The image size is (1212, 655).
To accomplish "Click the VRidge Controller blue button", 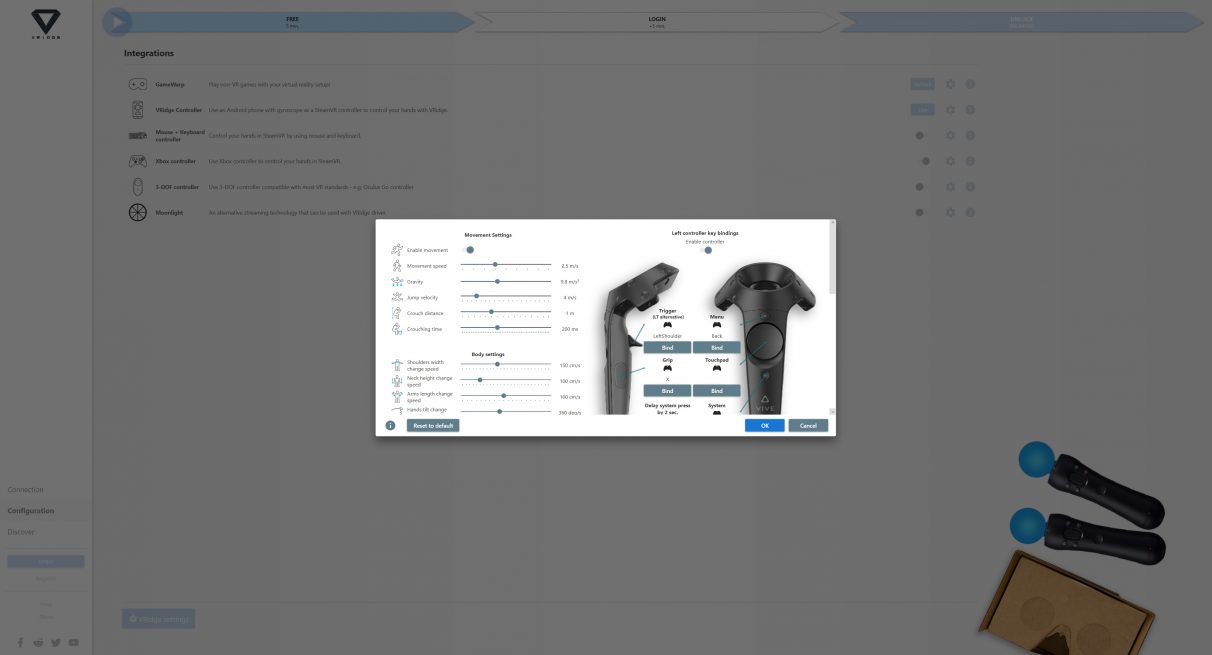I will (x=922, y=110).
